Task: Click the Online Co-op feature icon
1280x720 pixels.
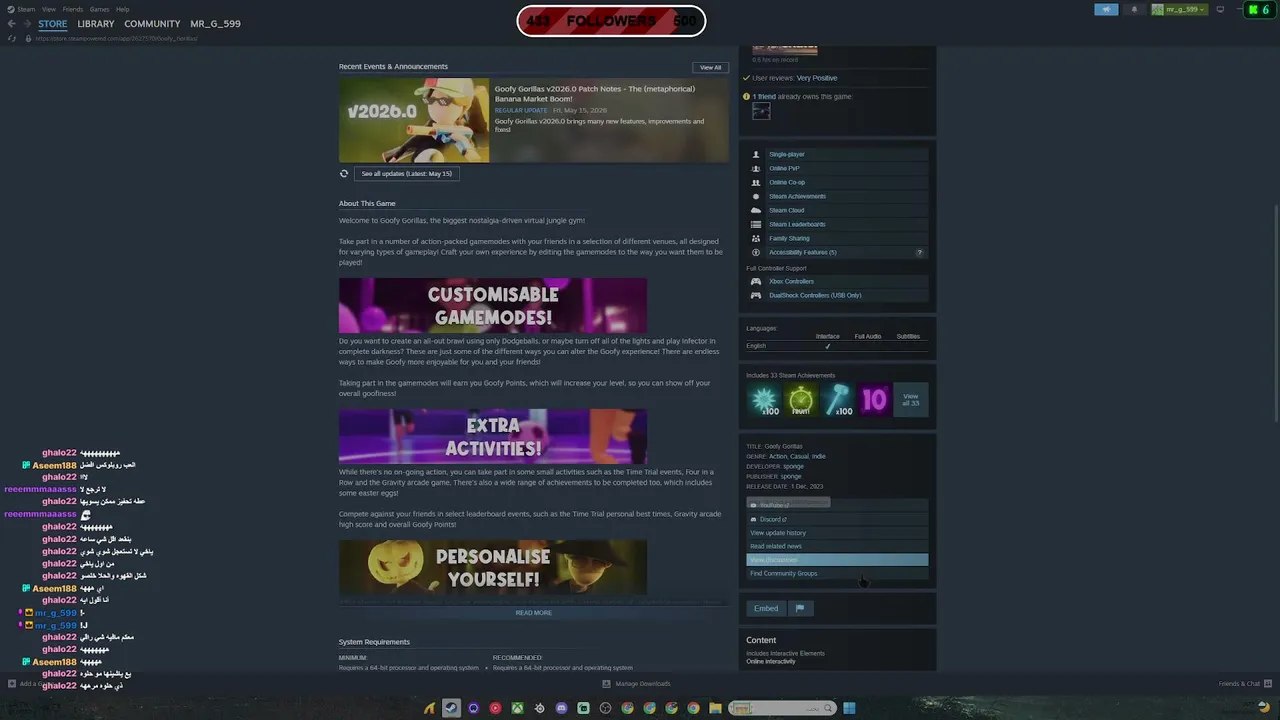Action: click(x=756, y=183)
